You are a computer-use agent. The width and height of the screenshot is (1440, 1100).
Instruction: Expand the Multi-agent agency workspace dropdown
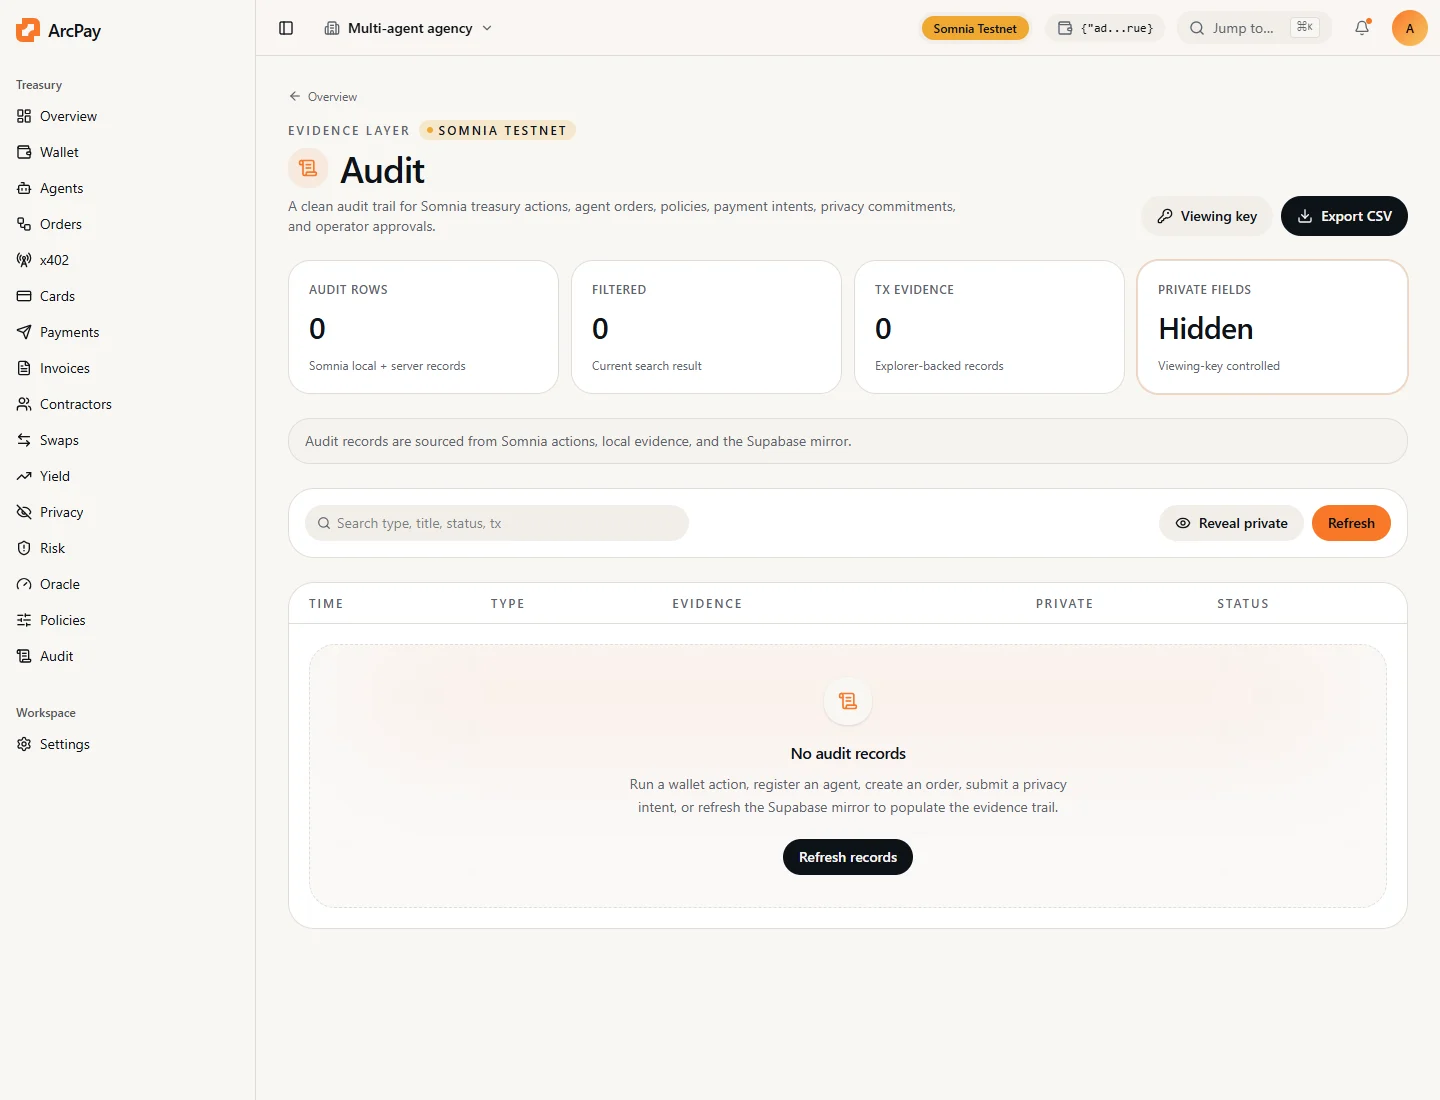(x=408, y=28)
